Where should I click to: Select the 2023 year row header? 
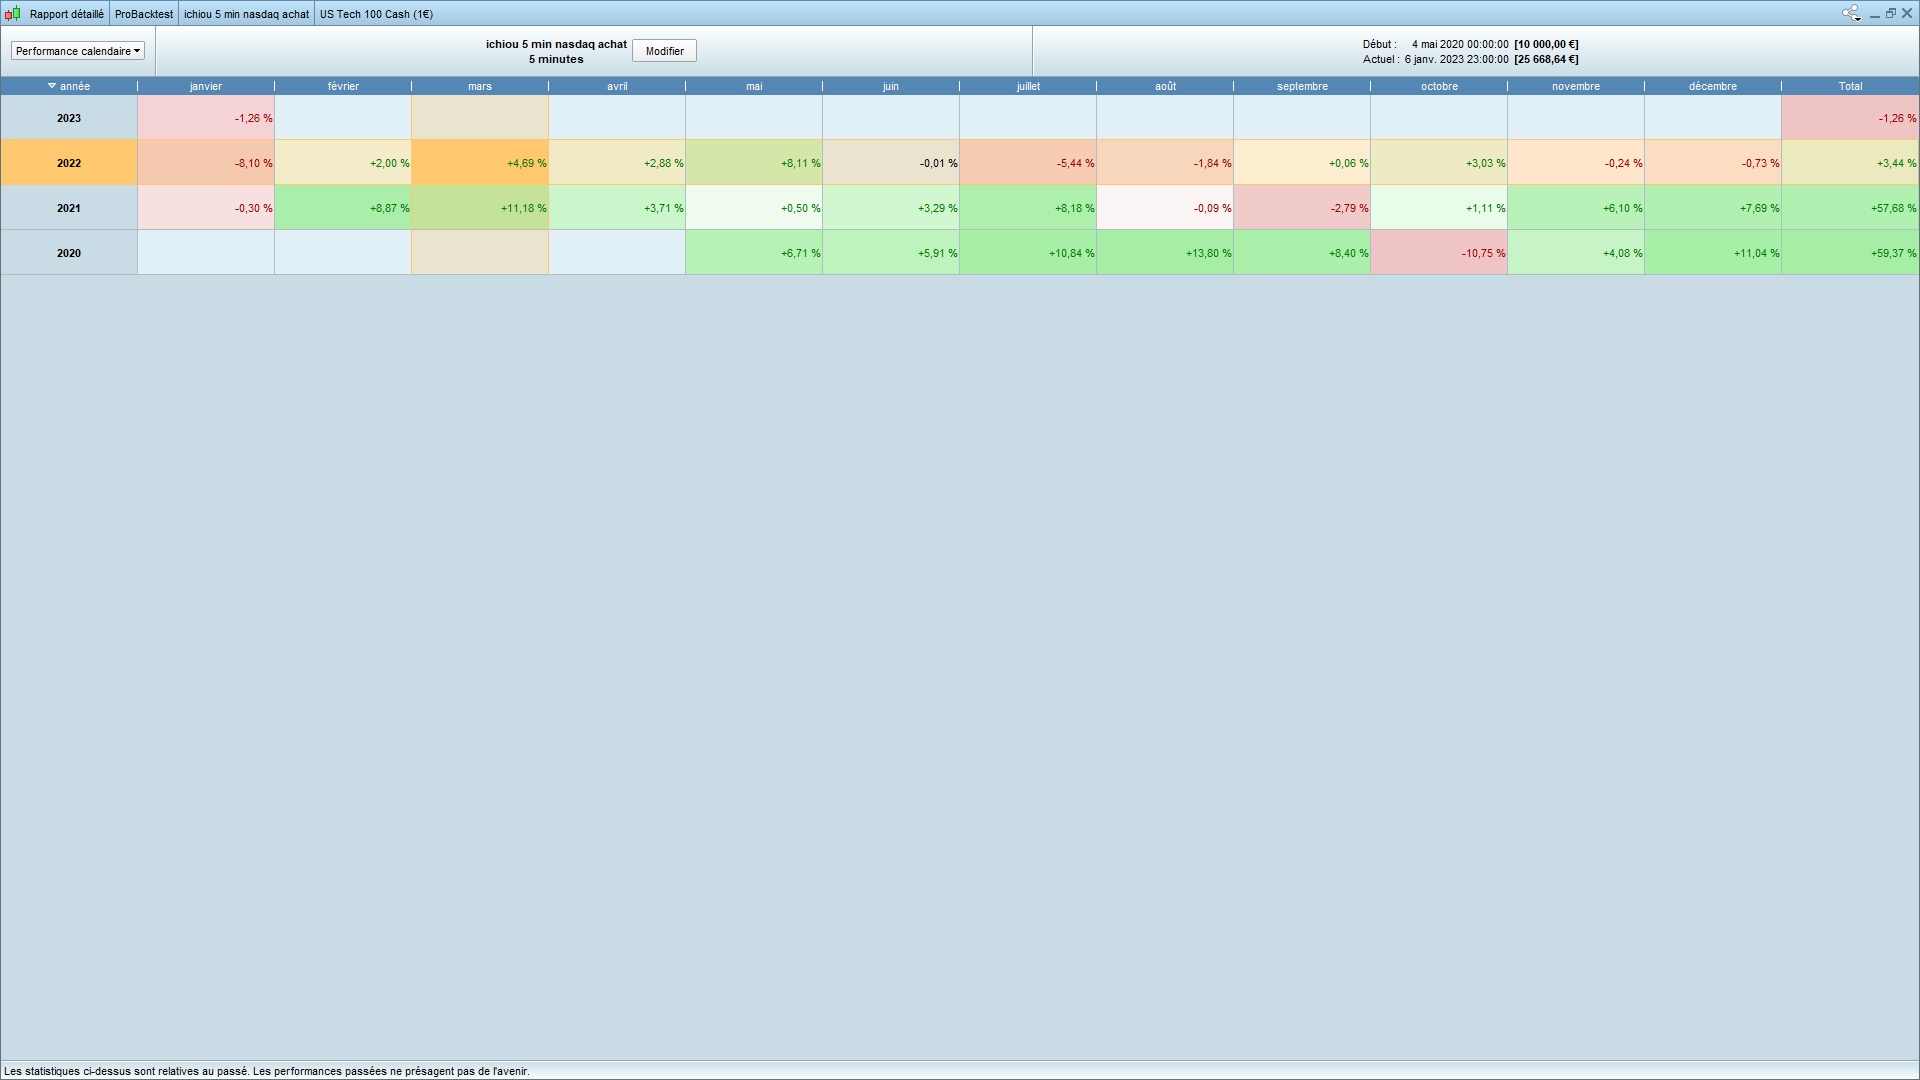click(69, 118)
